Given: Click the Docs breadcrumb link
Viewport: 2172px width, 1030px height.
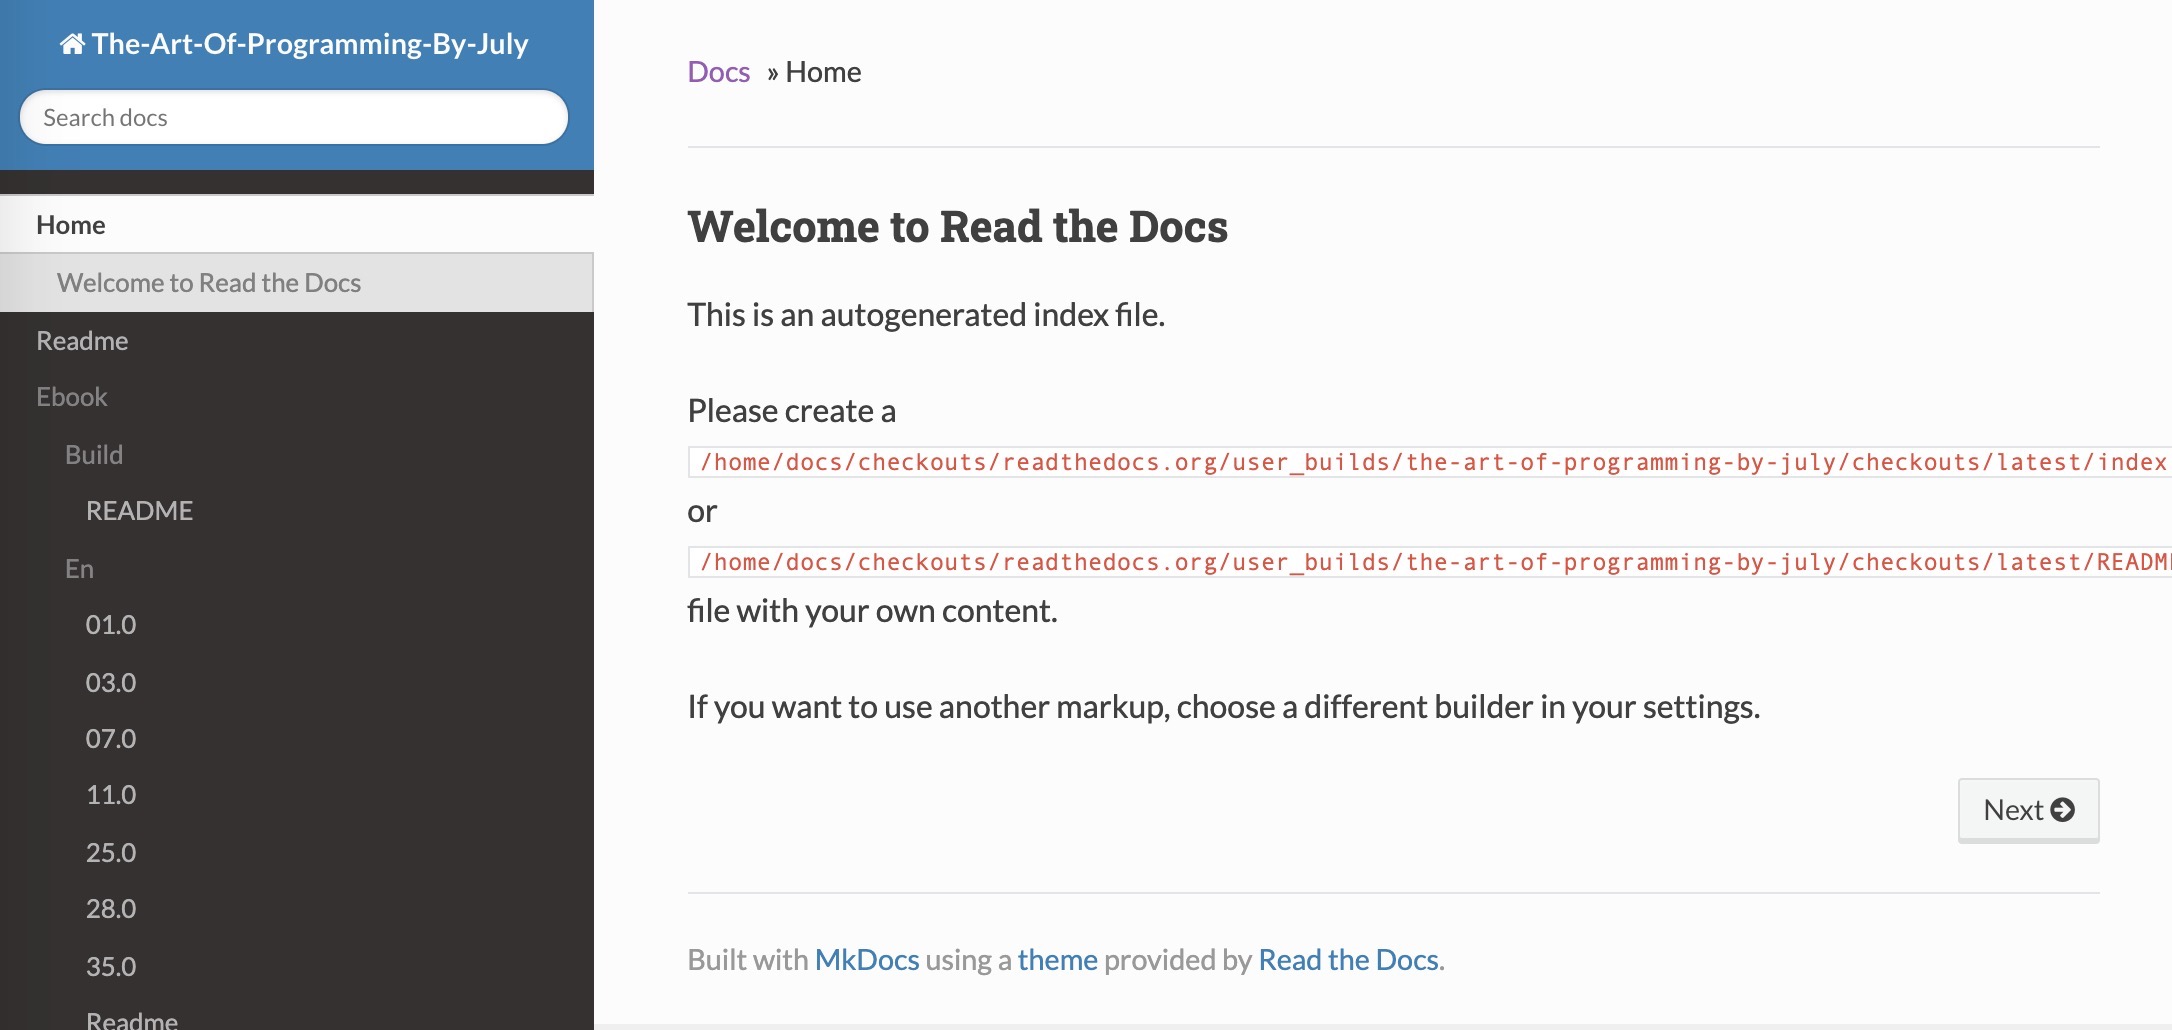Looking at the screenshot, I should point(718,72).
